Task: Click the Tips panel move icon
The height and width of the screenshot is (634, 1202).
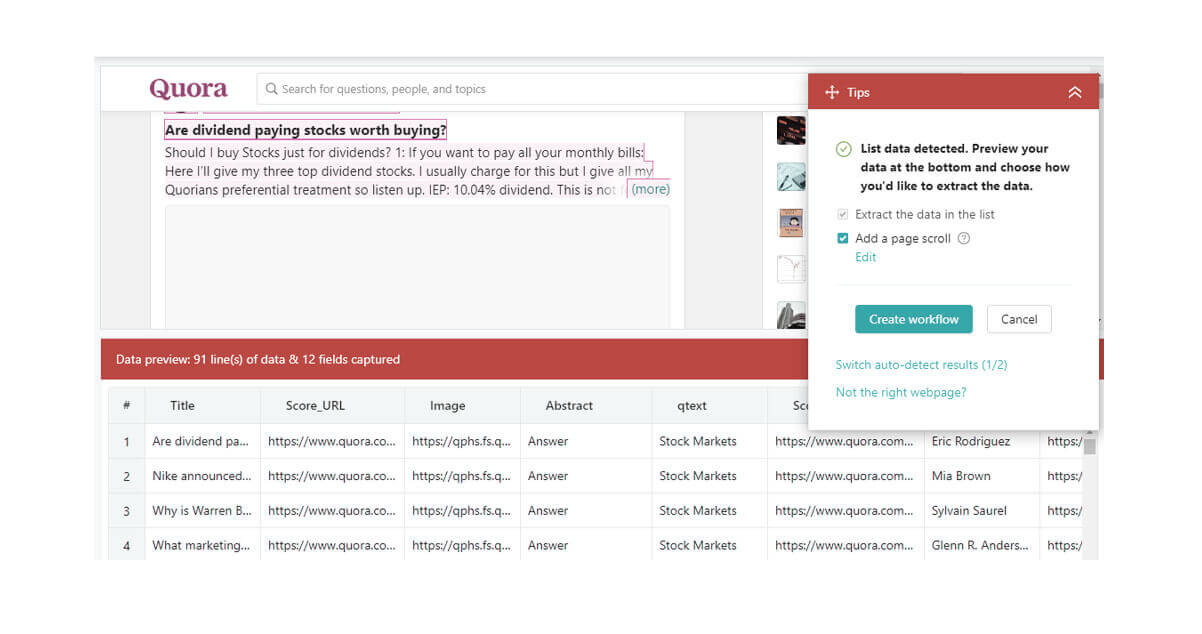Action: [831, 92]
